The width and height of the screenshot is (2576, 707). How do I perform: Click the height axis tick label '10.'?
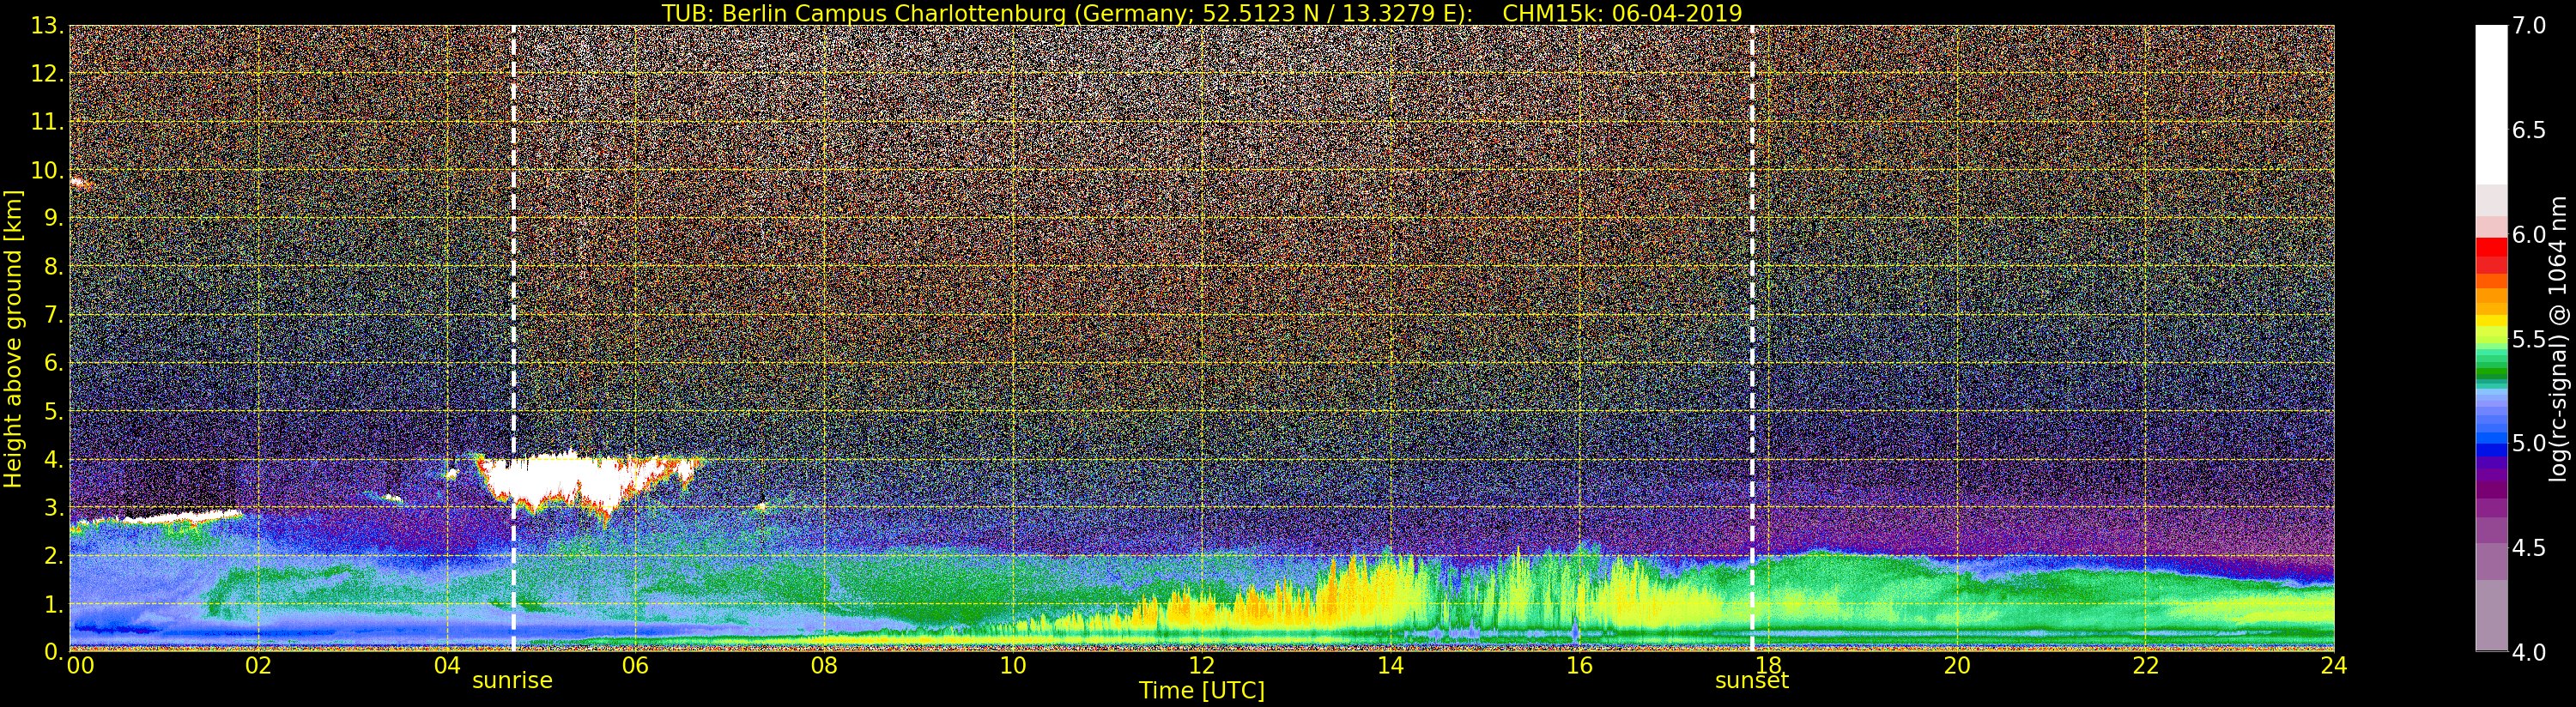pyautogui.click(x=48, y=170)
